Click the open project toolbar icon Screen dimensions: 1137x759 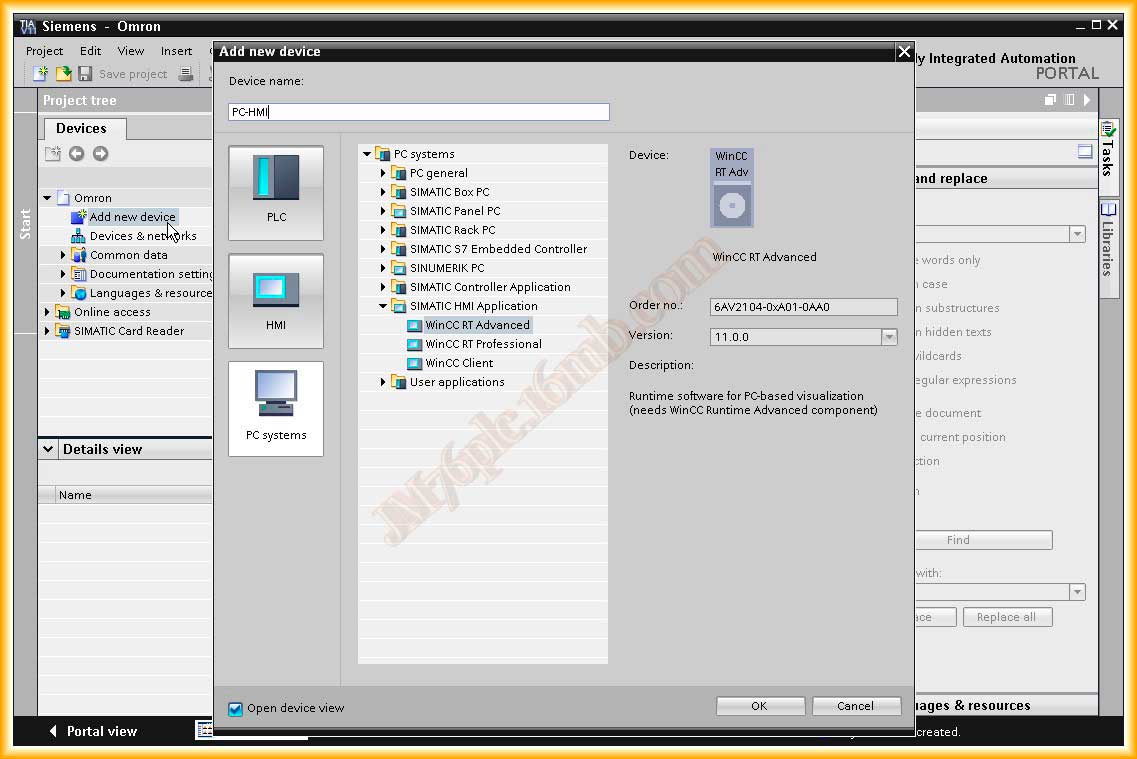[x=63, y=74]
